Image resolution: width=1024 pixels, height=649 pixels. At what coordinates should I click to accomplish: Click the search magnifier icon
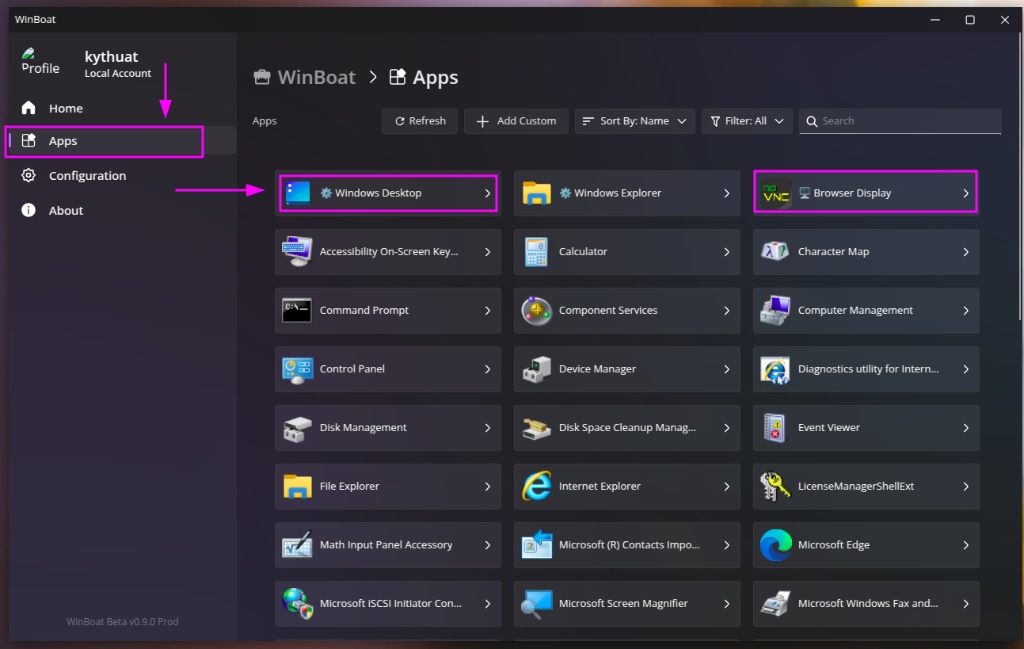(812, 121)
